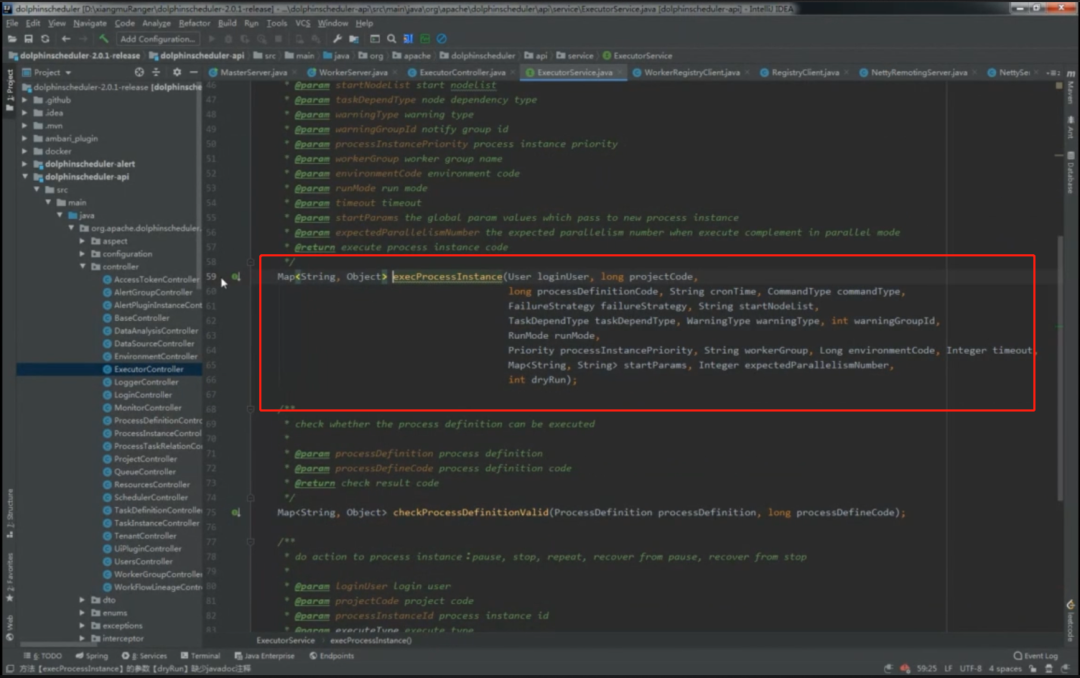The image size is (1080, 678).
Task: Switch to ExecutorController.java tab
Action: pyautogui.click(x=461, y=72)
